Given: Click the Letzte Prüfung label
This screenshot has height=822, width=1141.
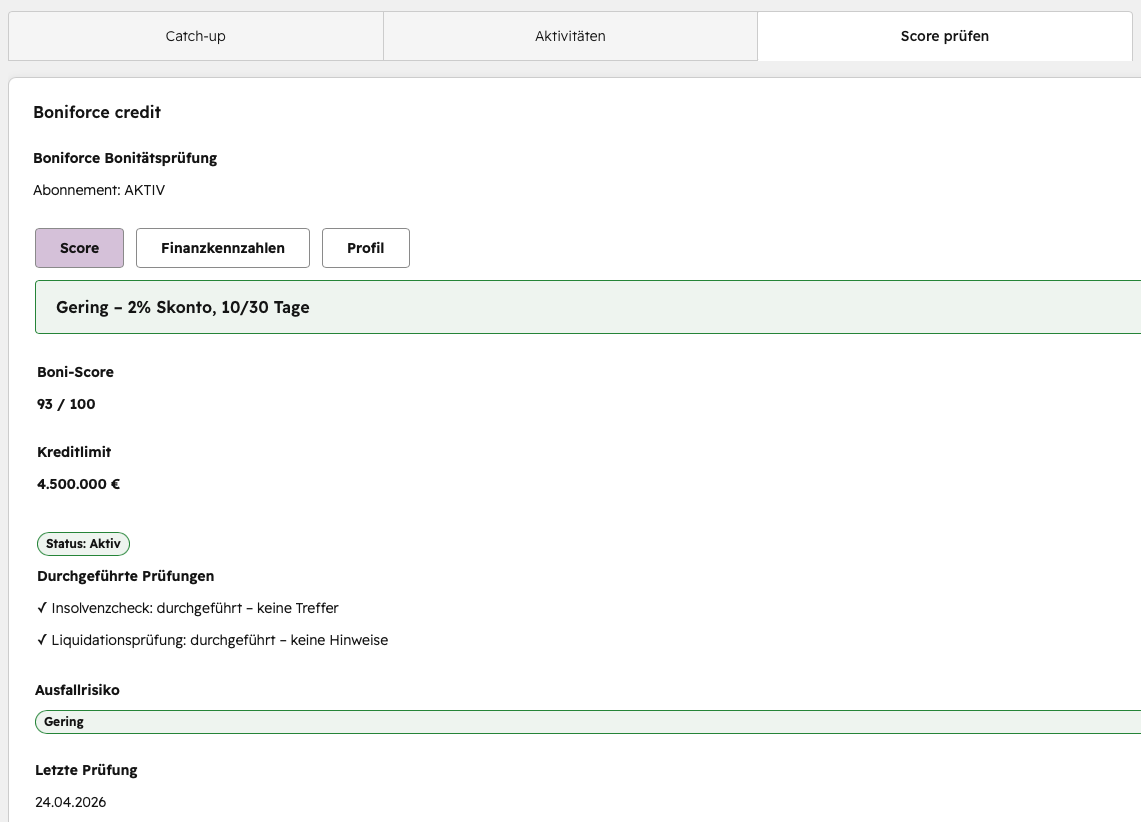Looking at the screenshot, I should pos(87,770).
